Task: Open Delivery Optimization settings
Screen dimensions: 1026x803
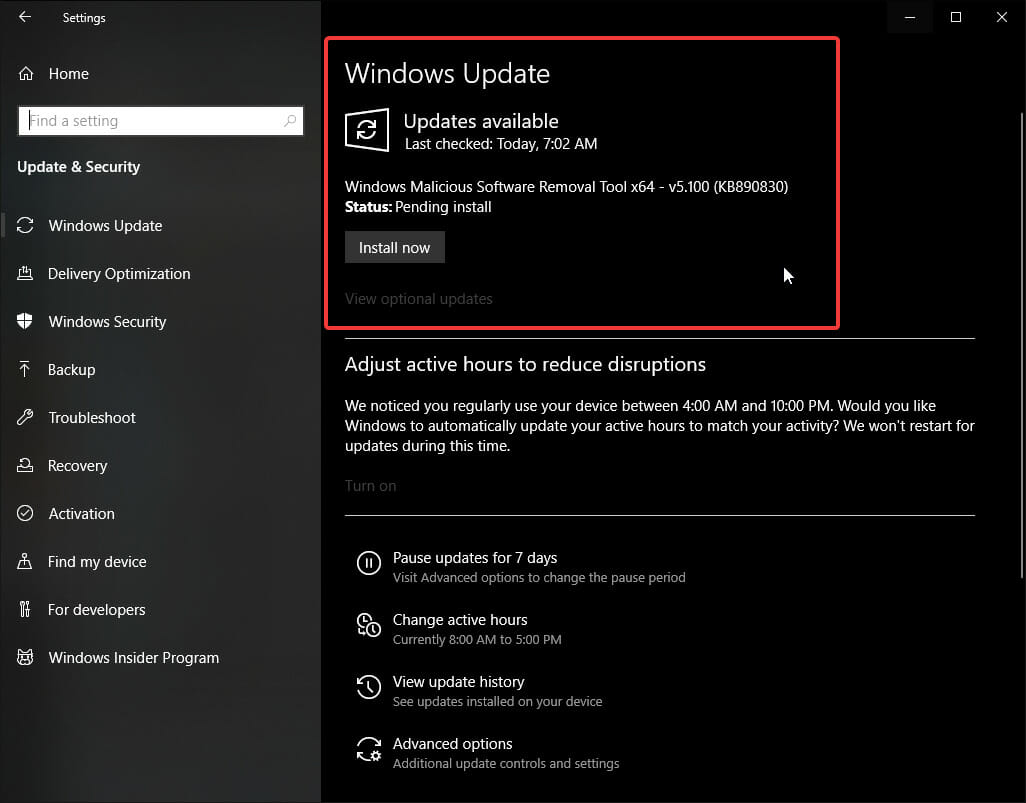Action: (x=119, y=274)
